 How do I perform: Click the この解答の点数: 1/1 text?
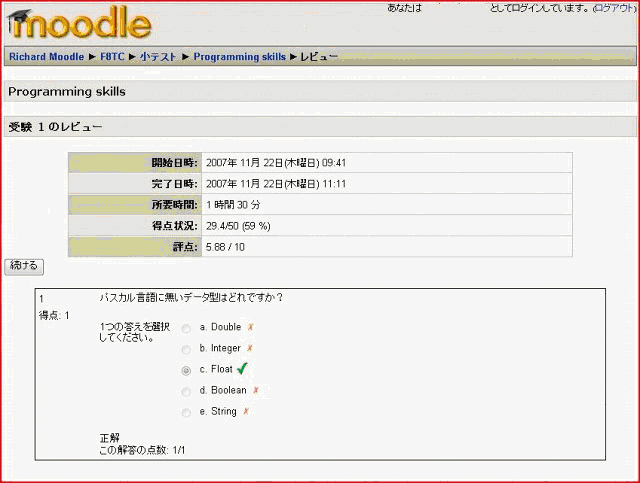(x=142, y=450)
